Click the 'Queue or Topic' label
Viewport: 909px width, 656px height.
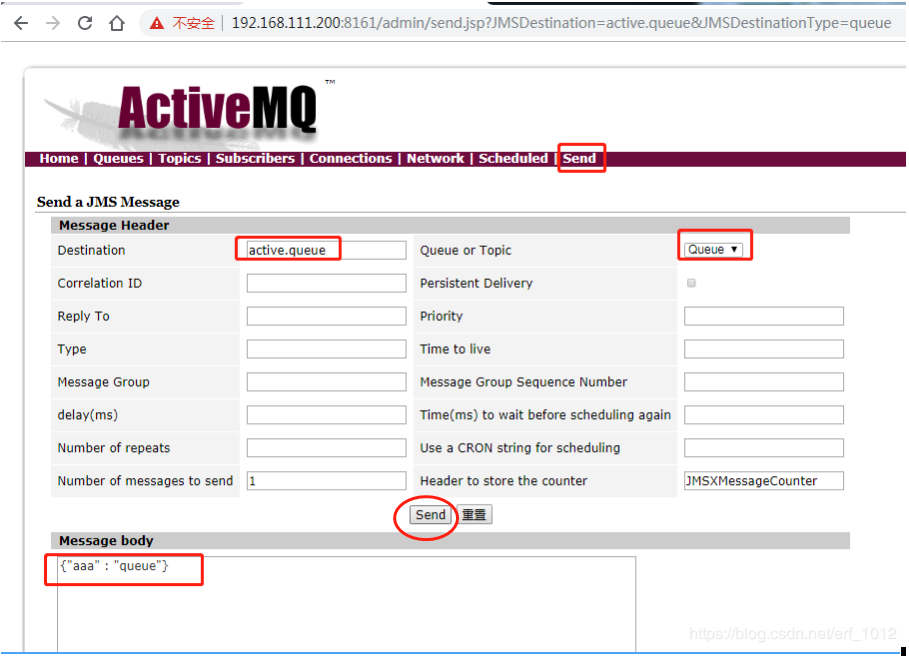pos(466,250)
